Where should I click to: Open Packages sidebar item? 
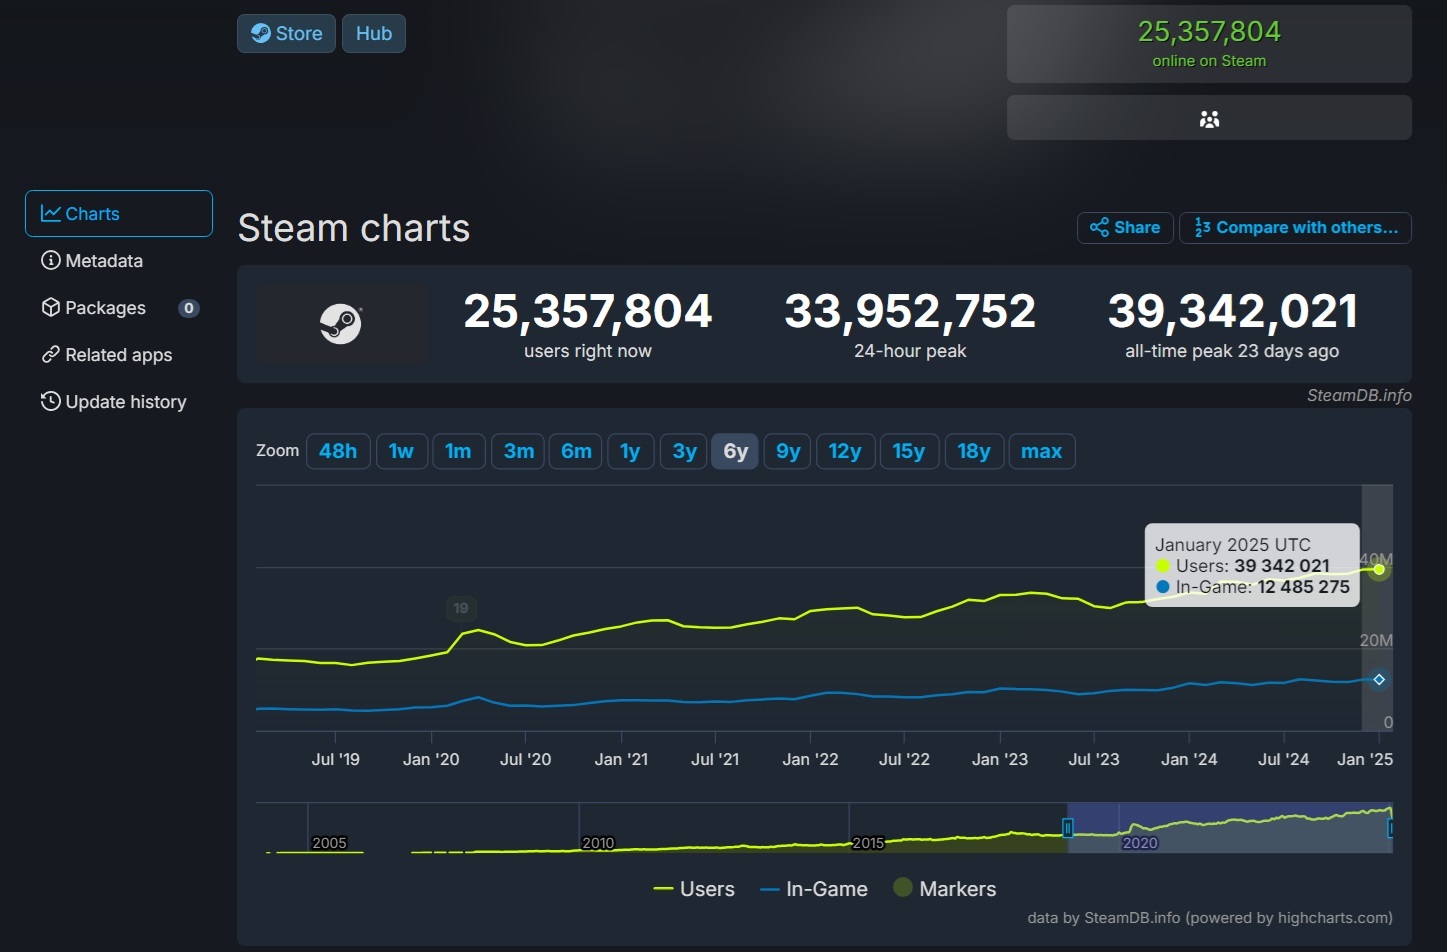tap(105, 308)
